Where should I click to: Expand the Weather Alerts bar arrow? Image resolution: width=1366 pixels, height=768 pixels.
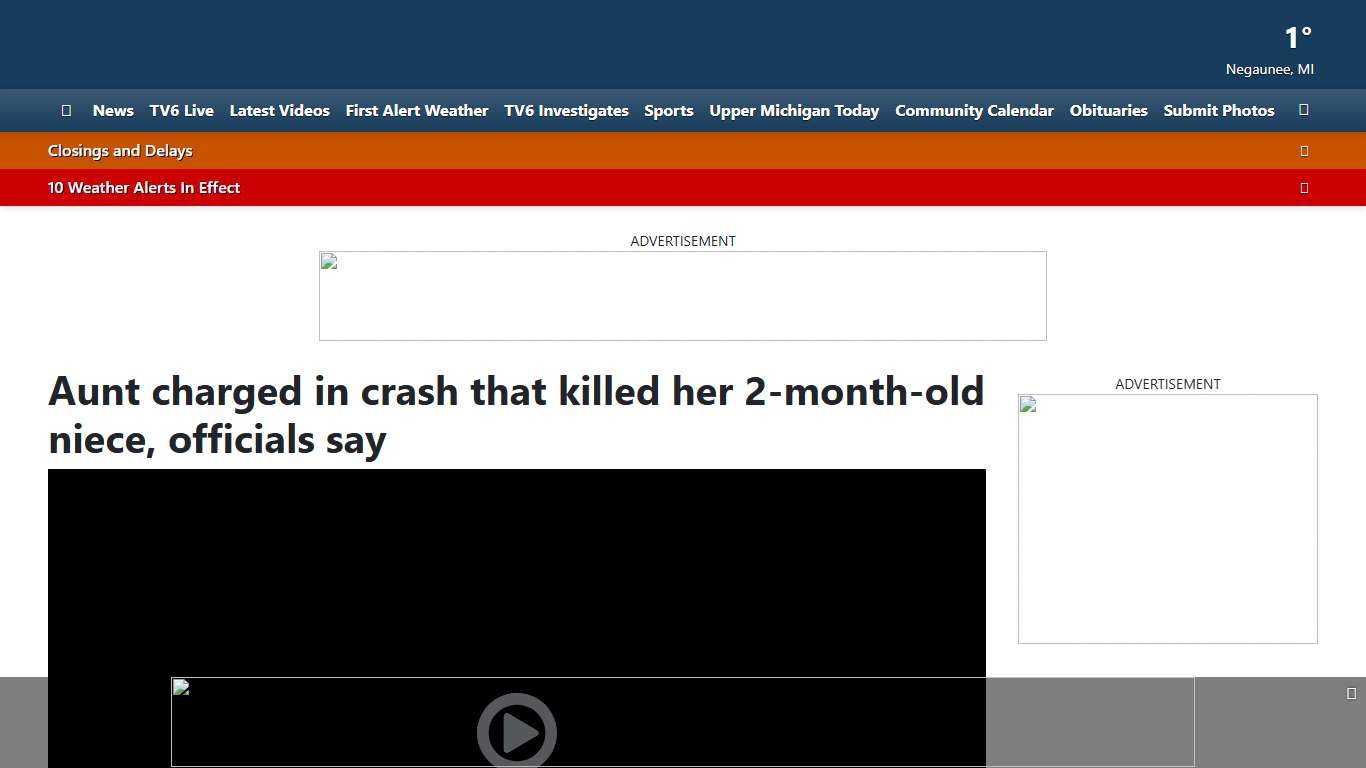(x=1303, y=188)
